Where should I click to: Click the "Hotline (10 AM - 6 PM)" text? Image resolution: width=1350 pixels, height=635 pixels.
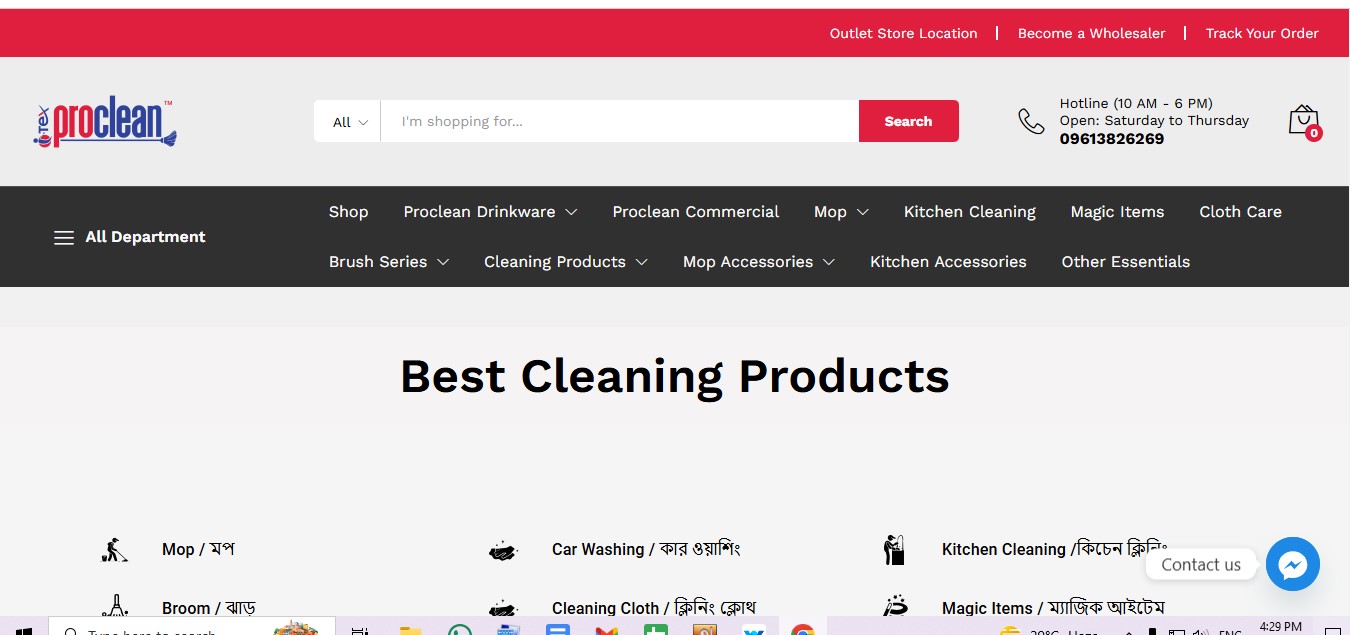(1136, 103)
